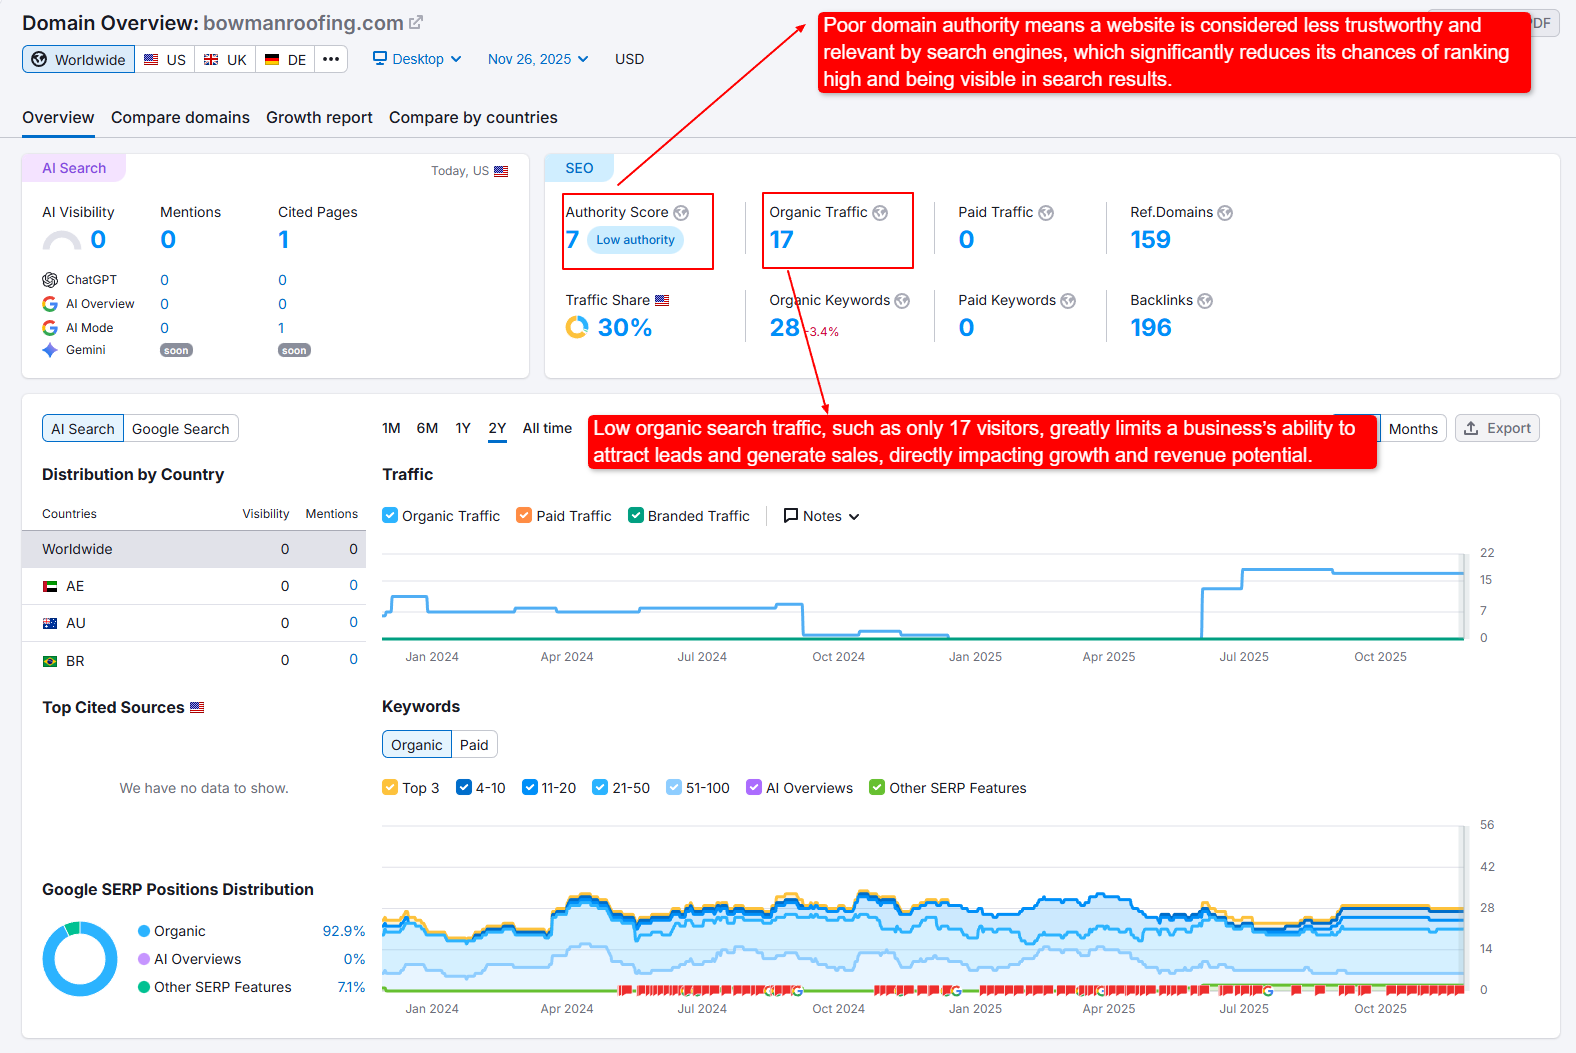1576x1053 pixels.
Task: Toggle the Branded Traffic checkbox
Action: point(636,516)
